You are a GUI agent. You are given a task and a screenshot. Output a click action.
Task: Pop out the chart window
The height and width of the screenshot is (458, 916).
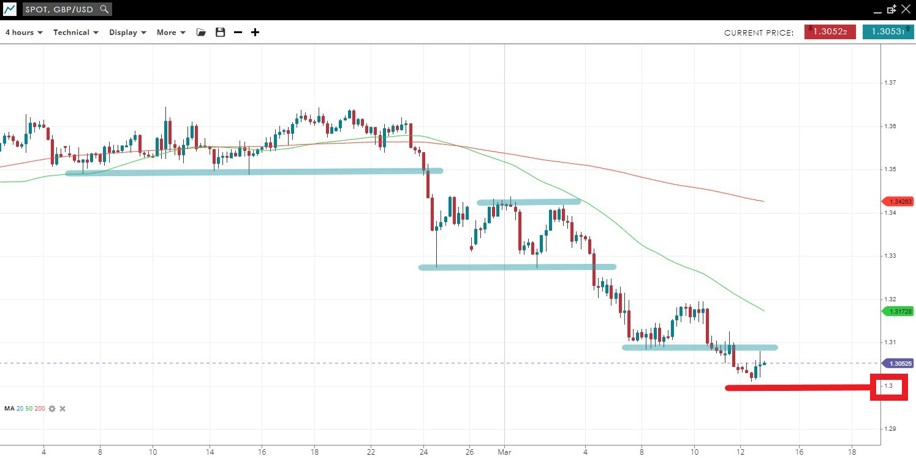point(889,9)
